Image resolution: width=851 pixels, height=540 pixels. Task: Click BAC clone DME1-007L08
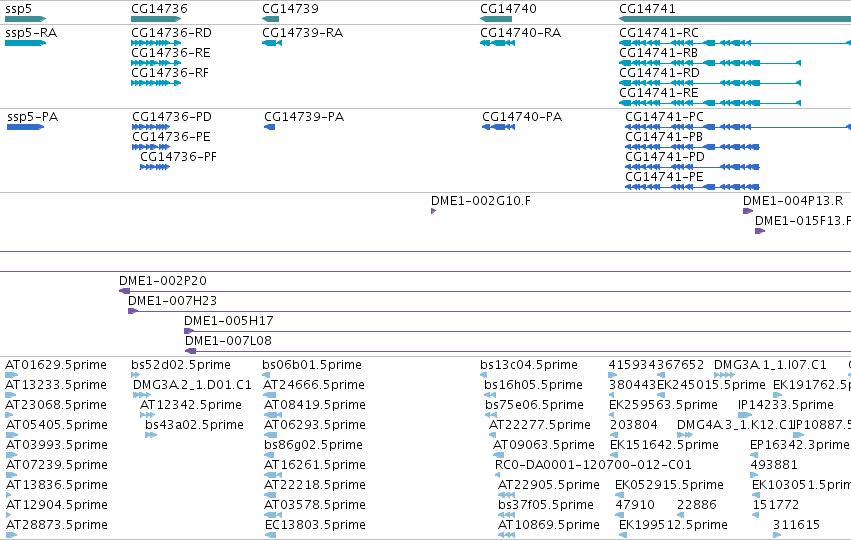click(228, 341)
